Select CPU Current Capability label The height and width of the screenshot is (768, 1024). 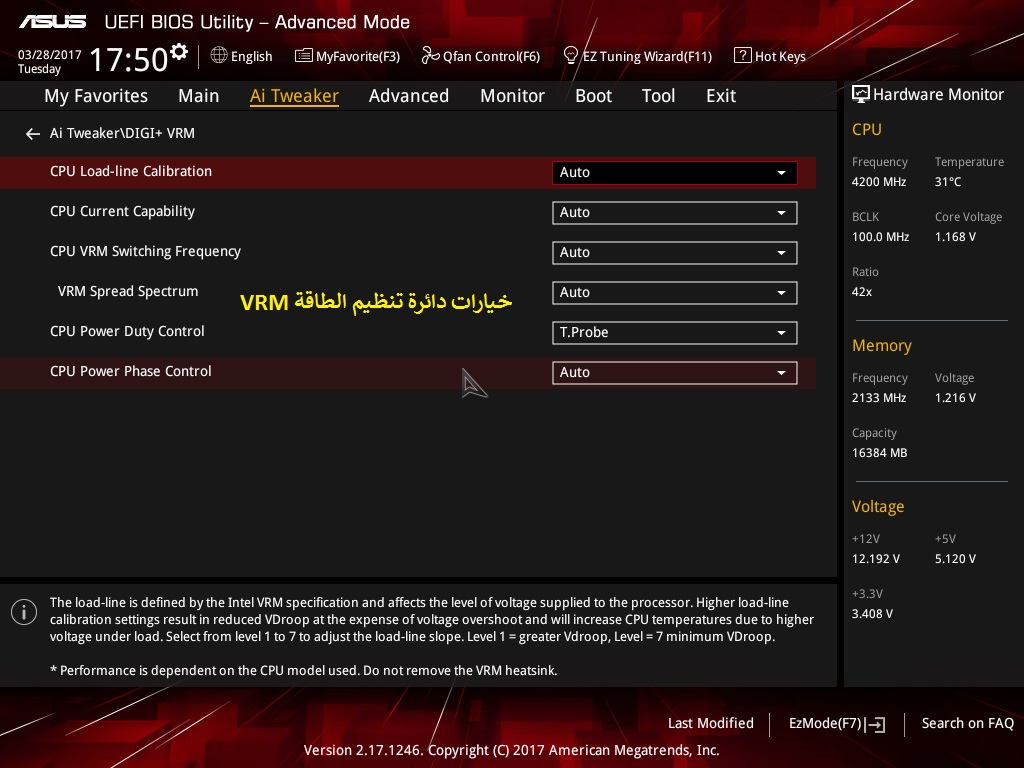pos(122,212)
